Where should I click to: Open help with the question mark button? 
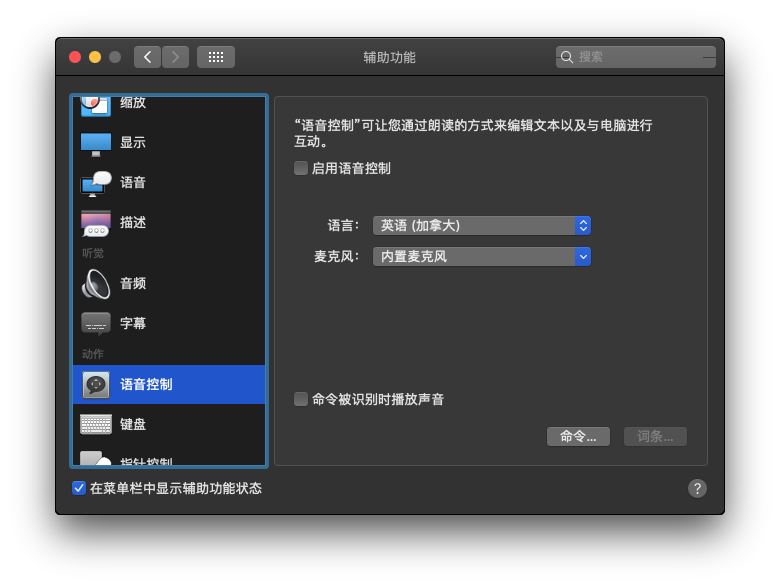click(698, 488)
